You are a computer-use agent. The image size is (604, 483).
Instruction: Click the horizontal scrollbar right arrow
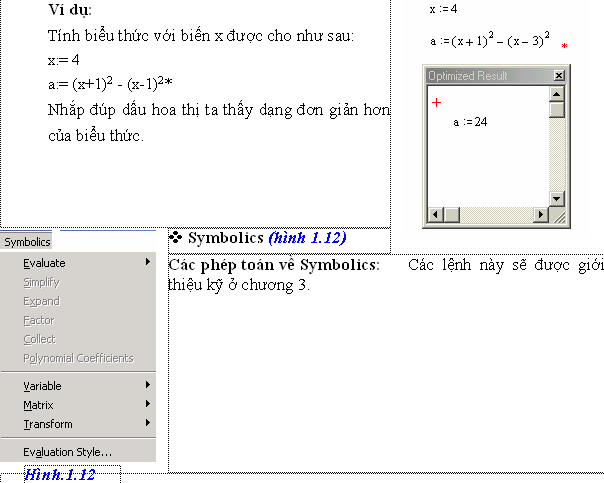click(x=541, y=215)
